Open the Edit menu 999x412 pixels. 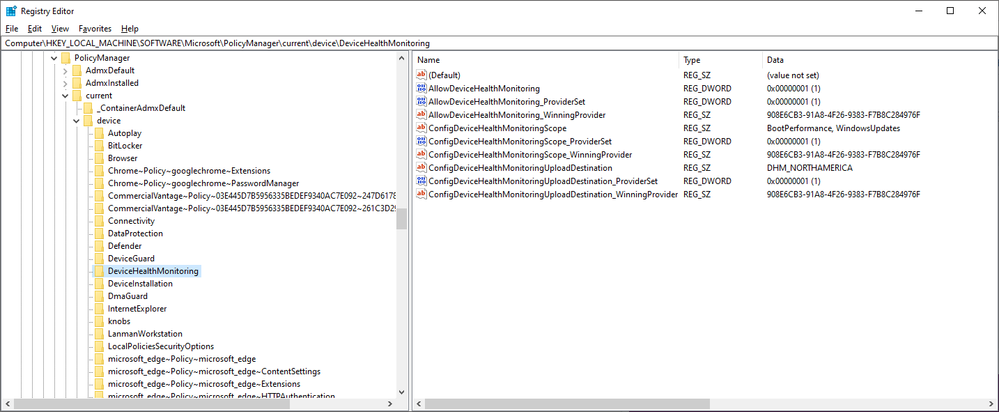click(34, 29)
